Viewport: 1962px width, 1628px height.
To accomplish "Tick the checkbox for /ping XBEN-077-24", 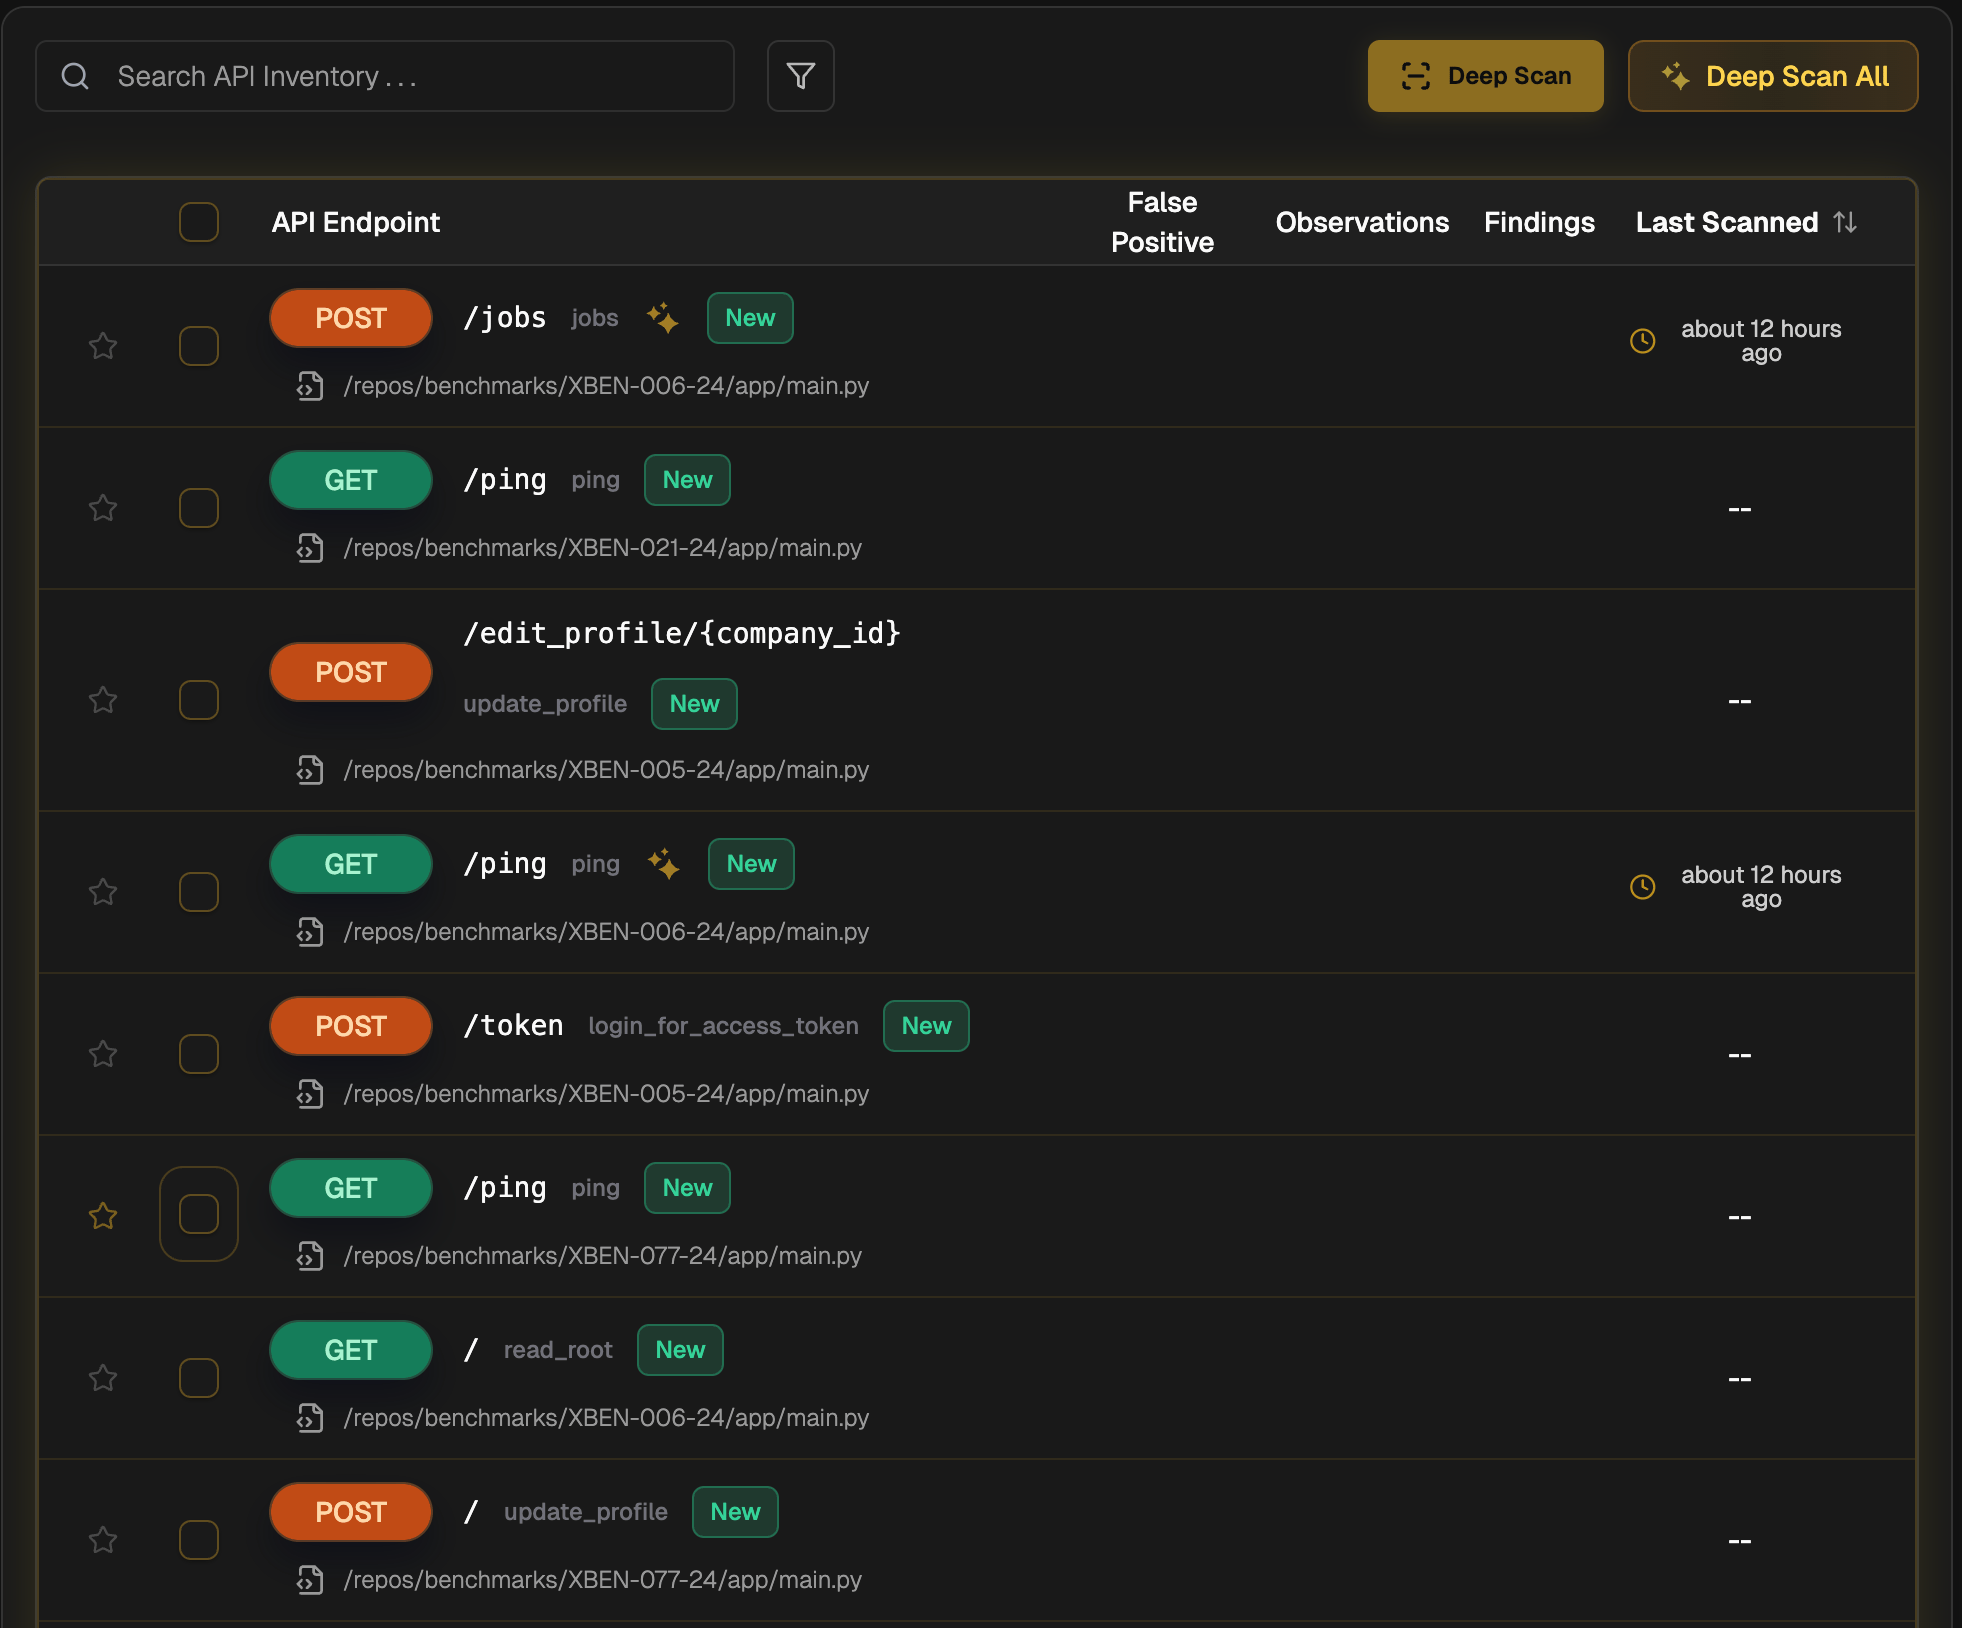I will [x=199, y=1214].
